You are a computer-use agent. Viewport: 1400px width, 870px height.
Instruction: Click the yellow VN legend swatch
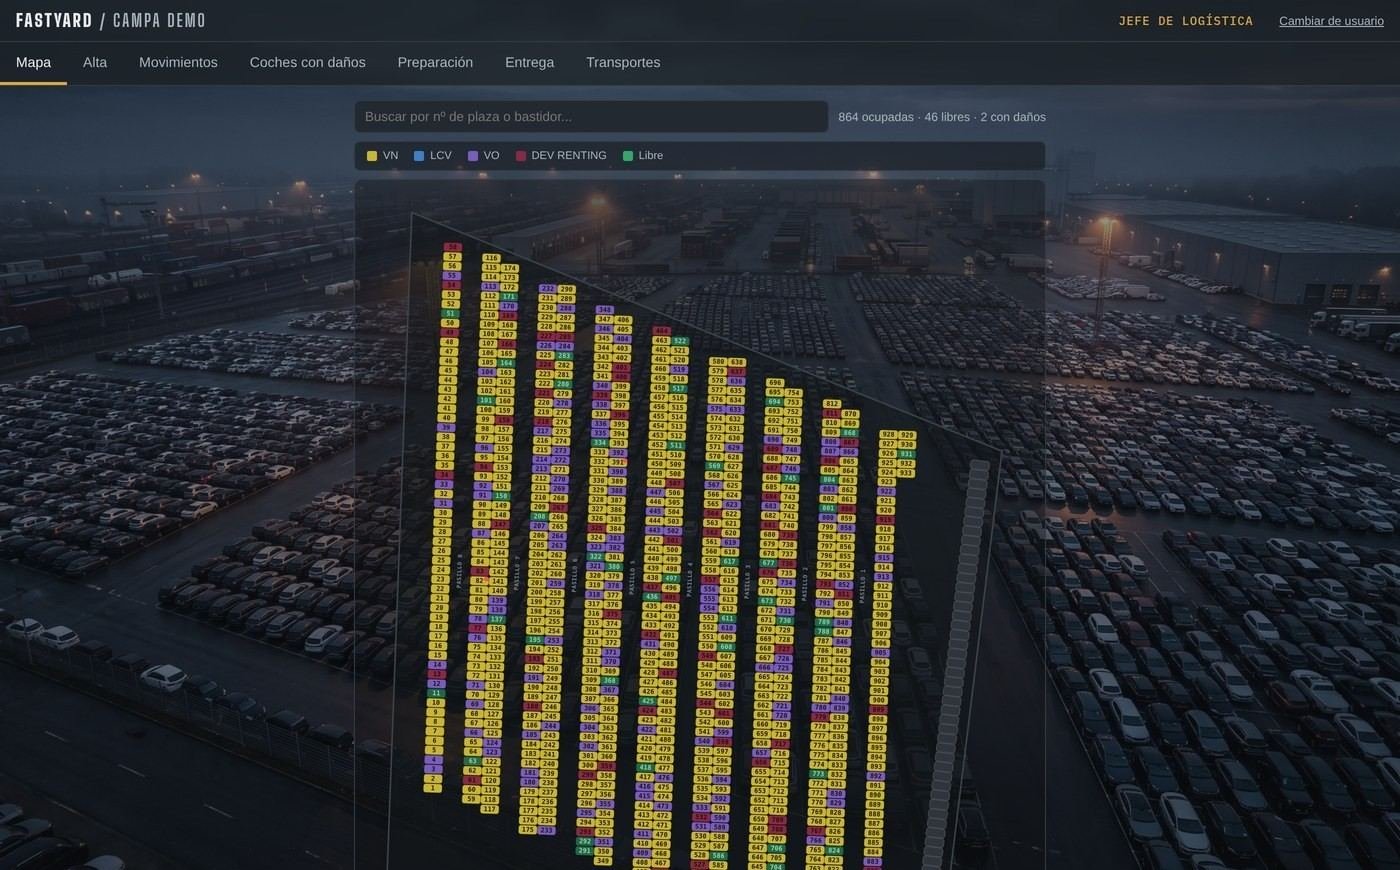click(372, 156)
